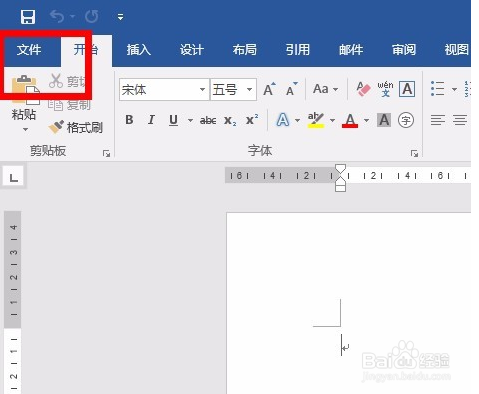Click the enclosed character 字 icon
This screenshot has width=479, height=394.
[406, 120]
